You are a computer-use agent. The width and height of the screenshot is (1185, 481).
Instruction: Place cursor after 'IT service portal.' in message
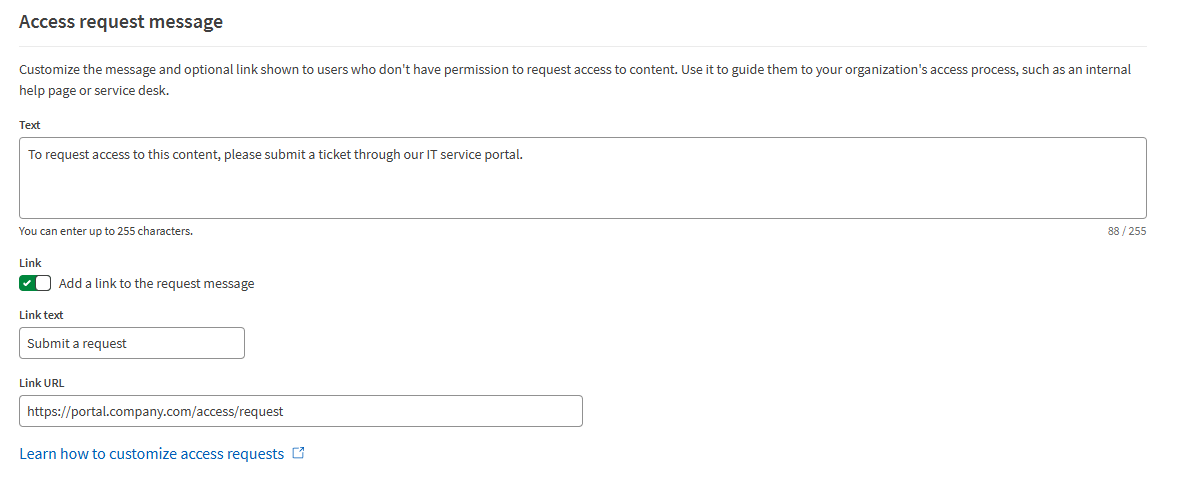(x=525, y=155)
